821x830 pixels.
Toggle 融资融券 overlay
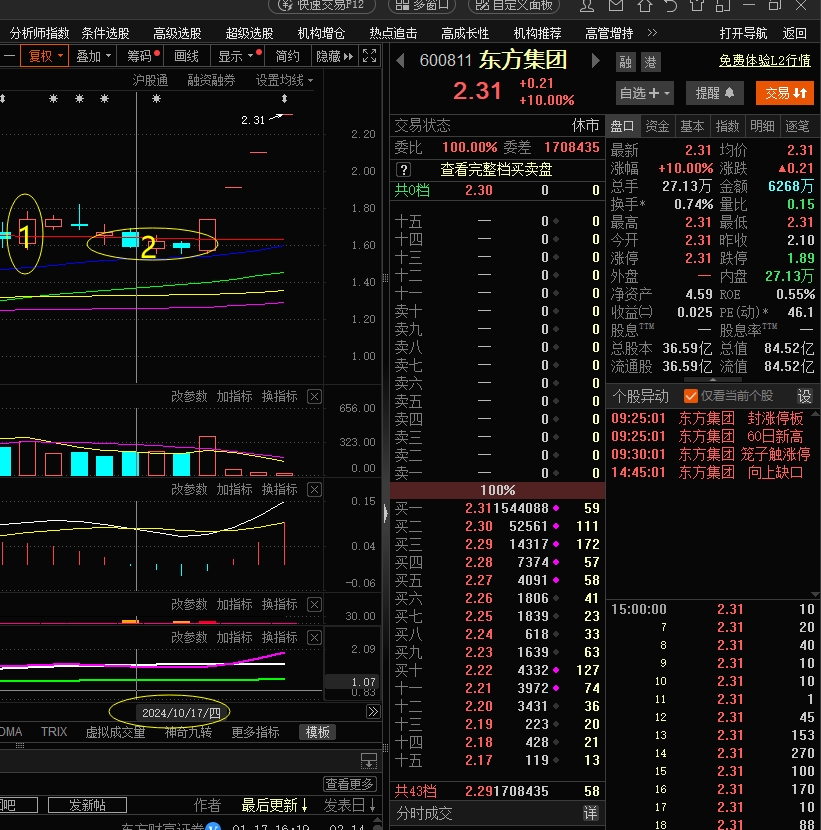[211, 80]
